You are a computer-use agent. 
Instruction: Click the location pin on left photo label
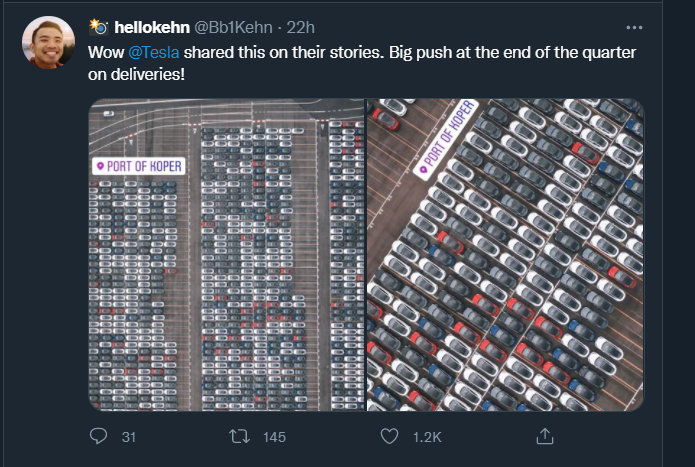(100, 166)
